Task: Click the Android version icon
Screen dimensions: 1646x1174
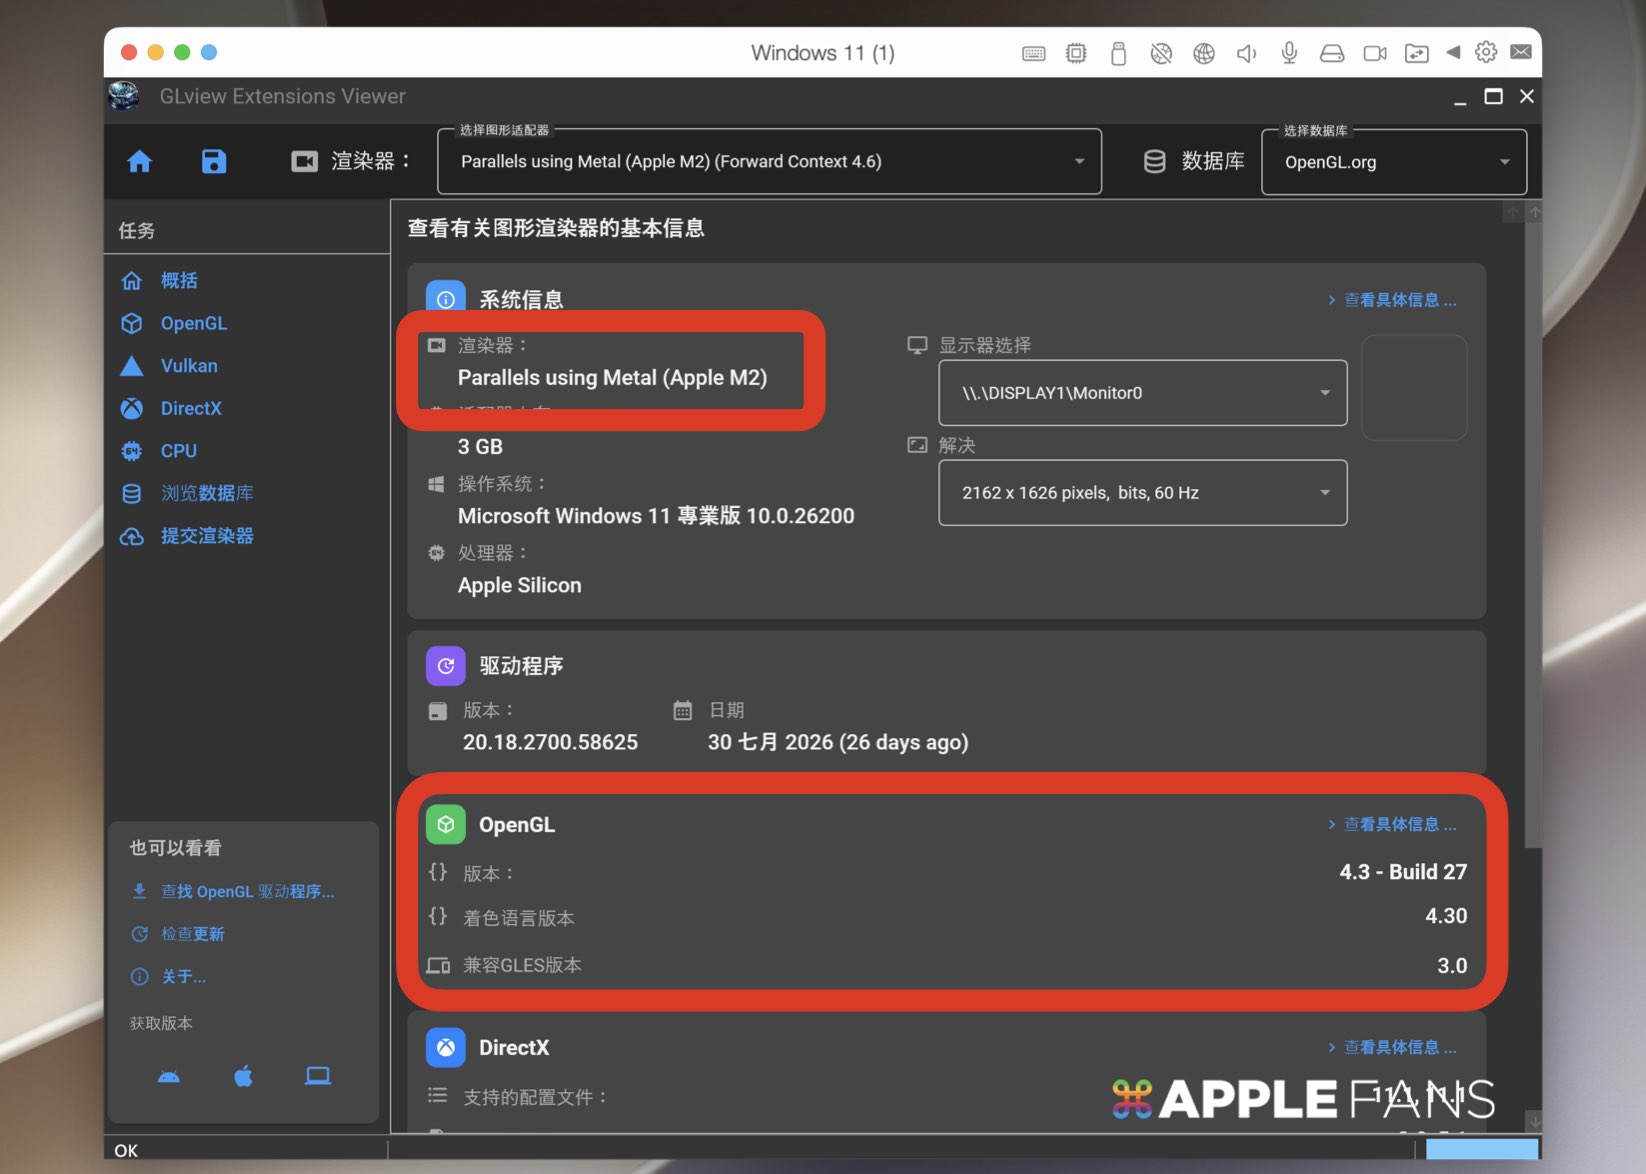Action: click(x=169, y=1076)
